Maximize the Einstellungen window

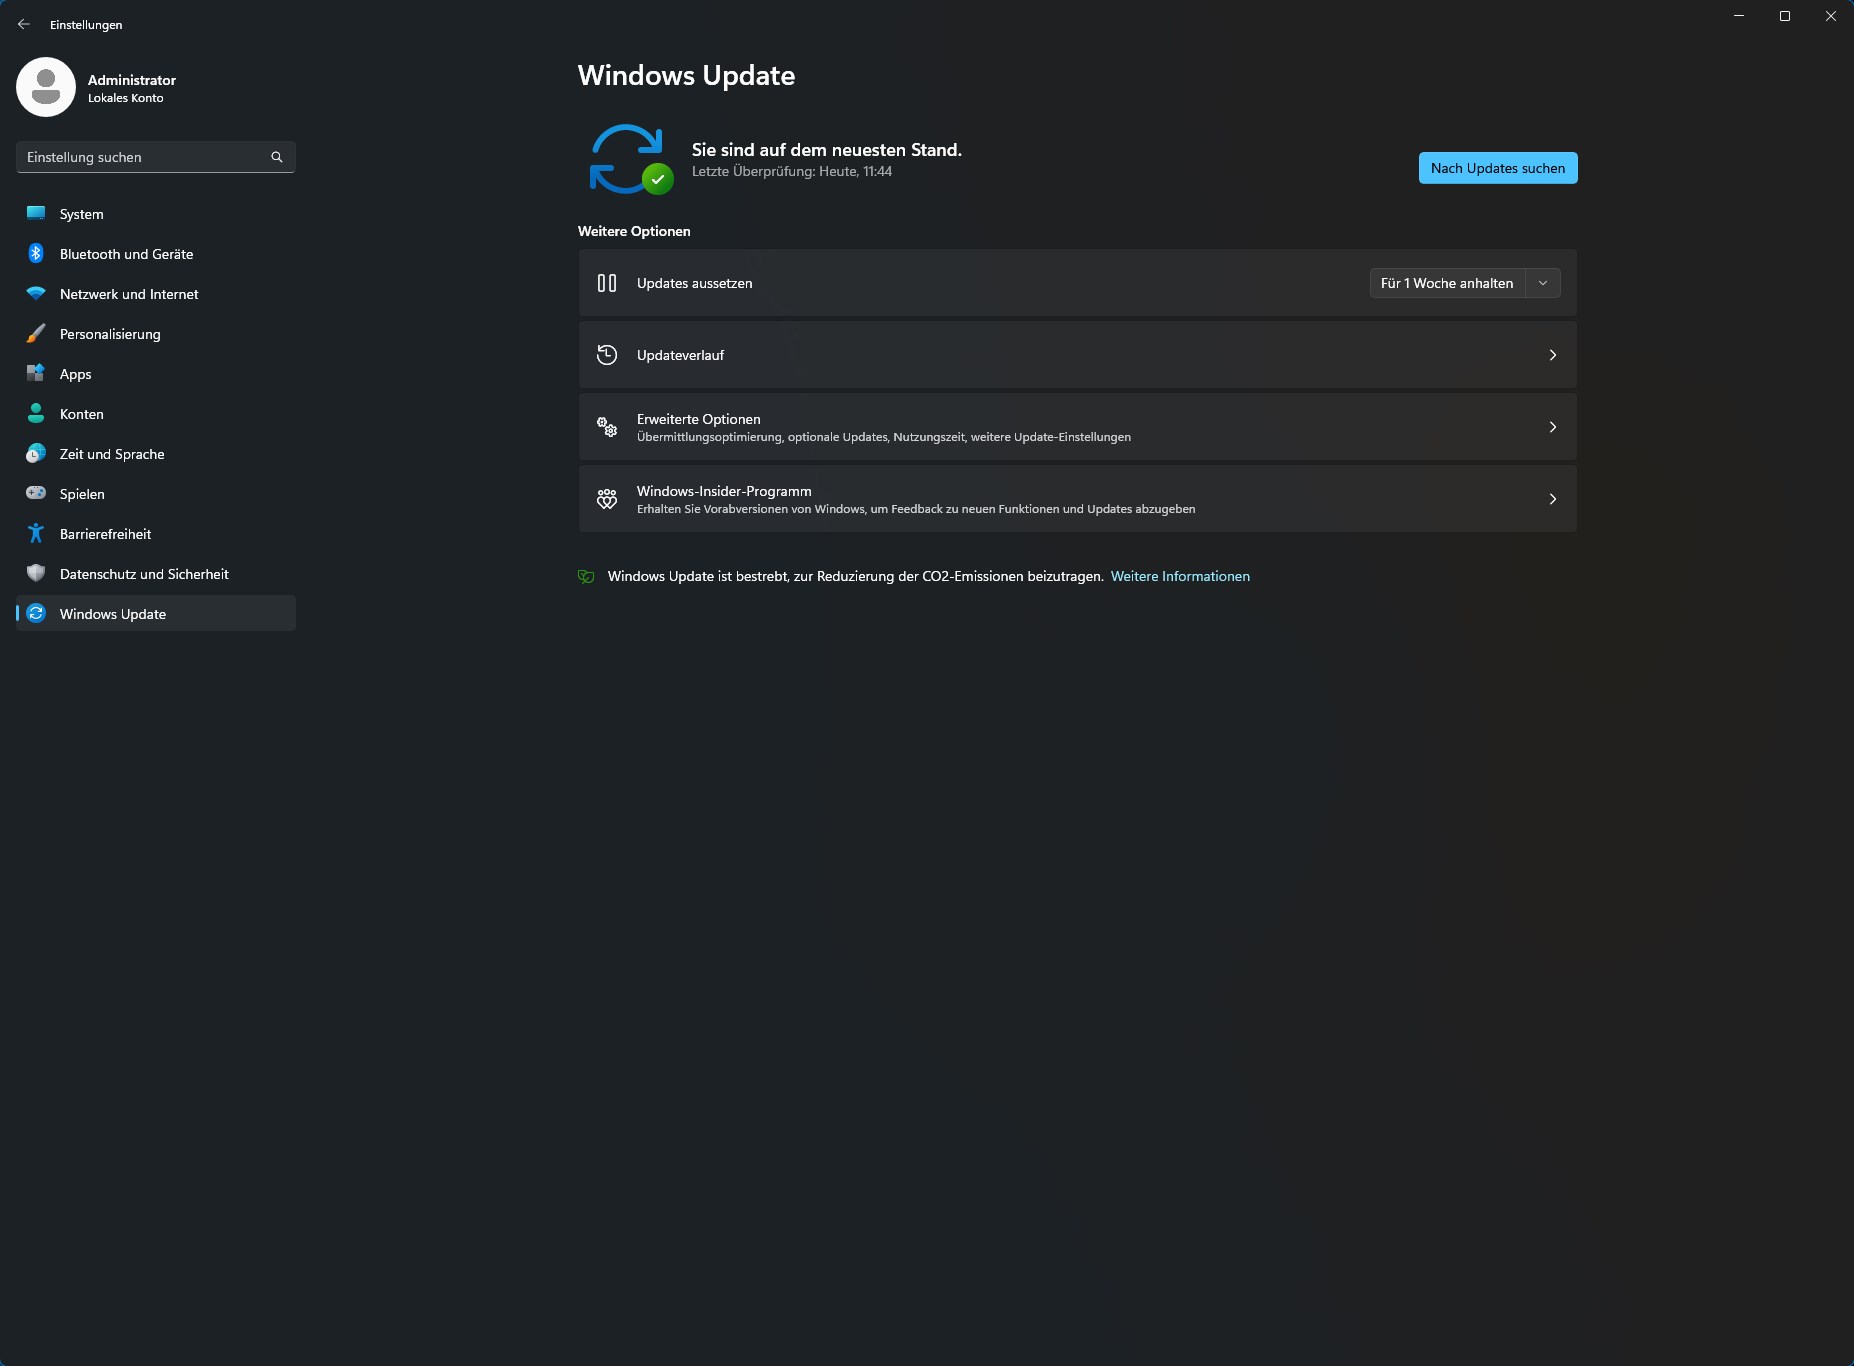pyautogui.click(x=1785, y=16)
